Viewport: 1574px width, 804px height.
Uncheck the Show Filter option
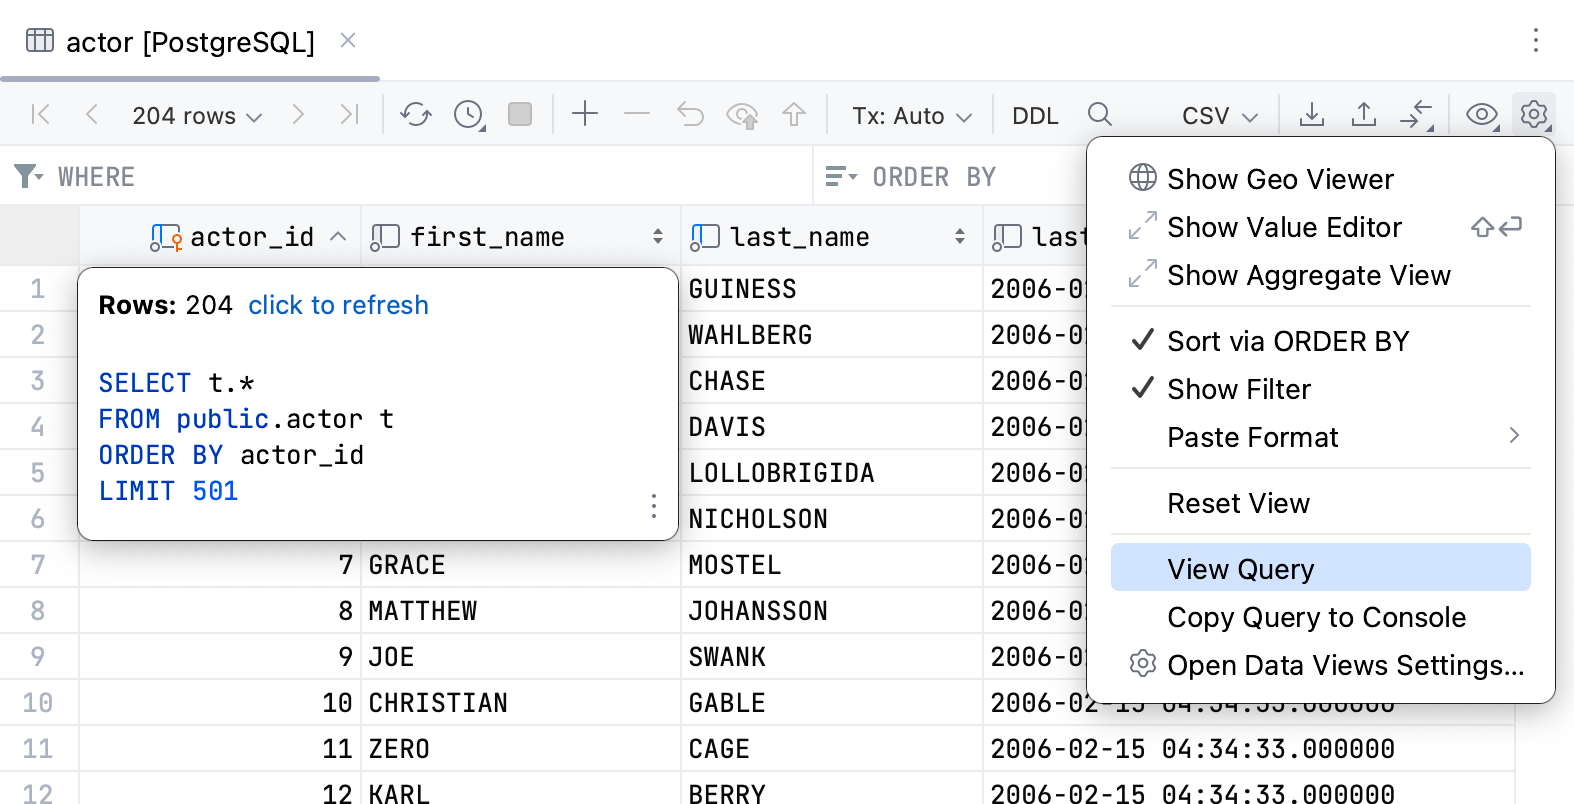[x=1238, y=389]
